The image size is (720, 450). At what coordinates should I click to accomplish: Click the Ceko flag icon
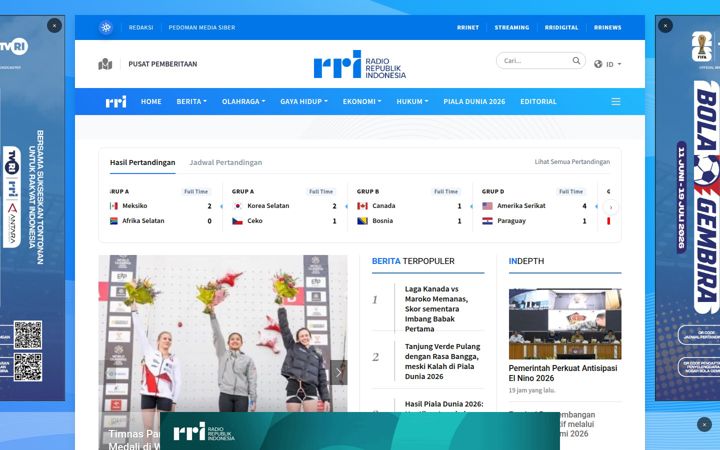point(237,221)
